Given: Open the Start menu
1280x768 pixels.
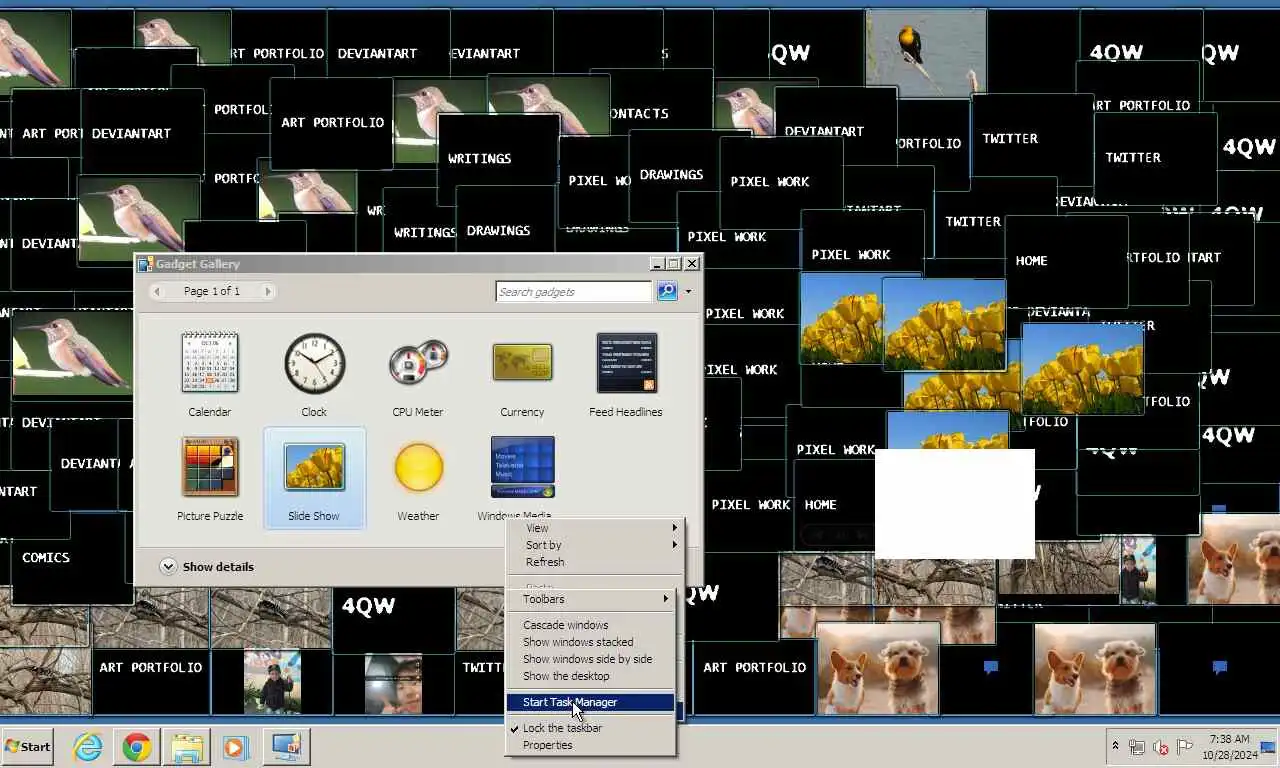Looking at the screenshot, I should tap(28, 746).
